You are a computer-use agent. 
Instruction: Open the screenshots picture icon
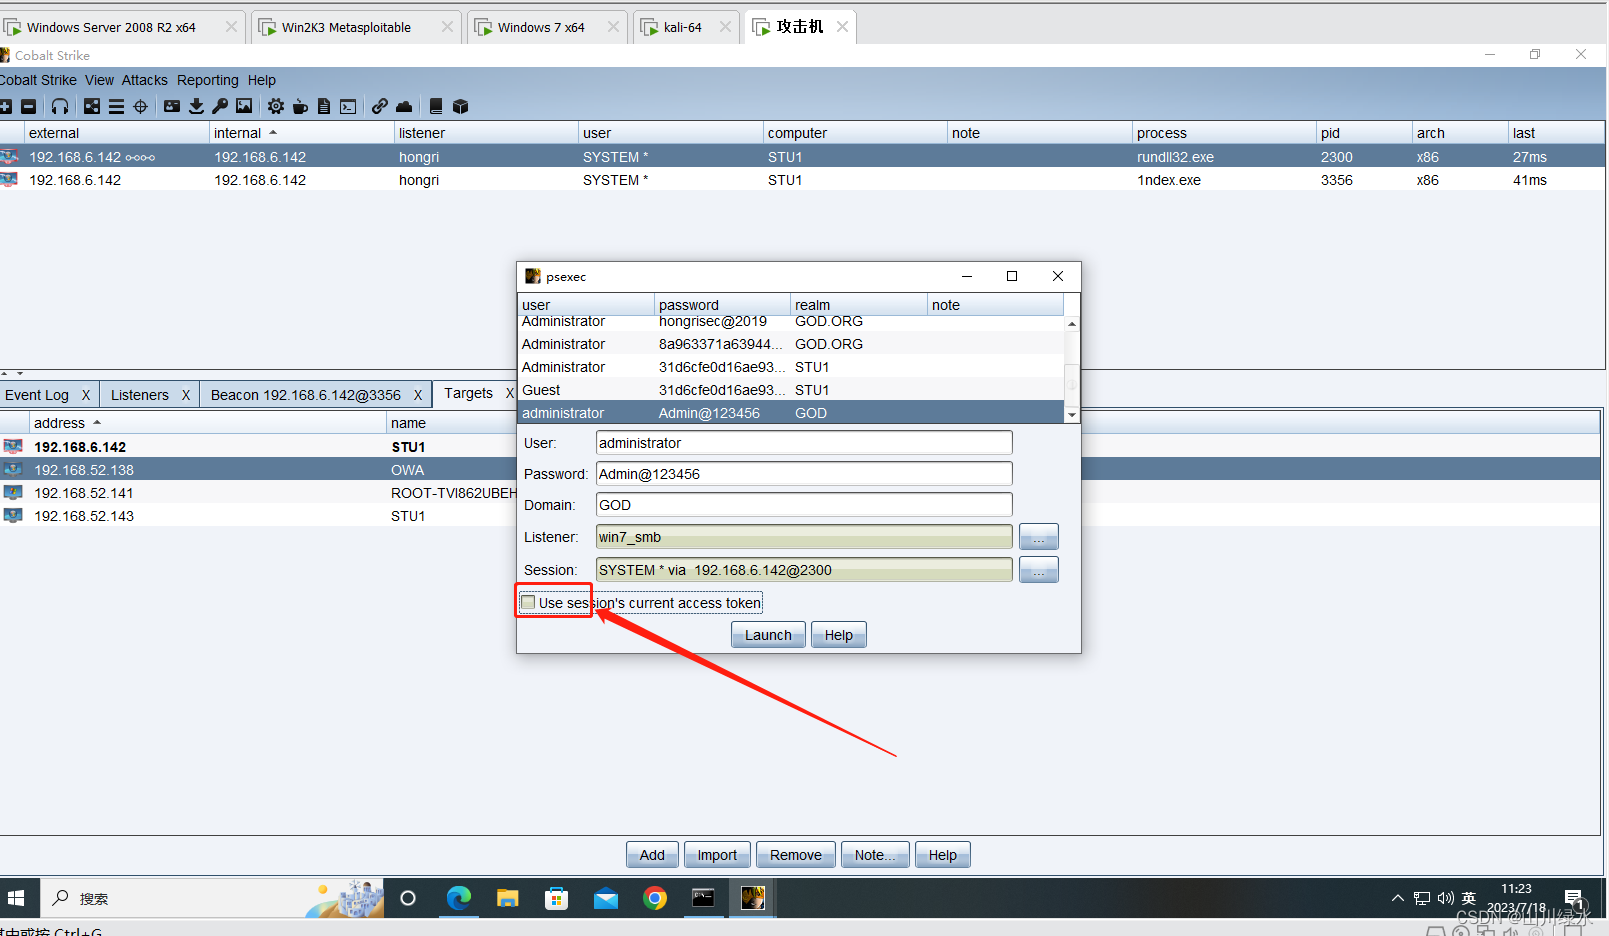[x=244, y=106]
